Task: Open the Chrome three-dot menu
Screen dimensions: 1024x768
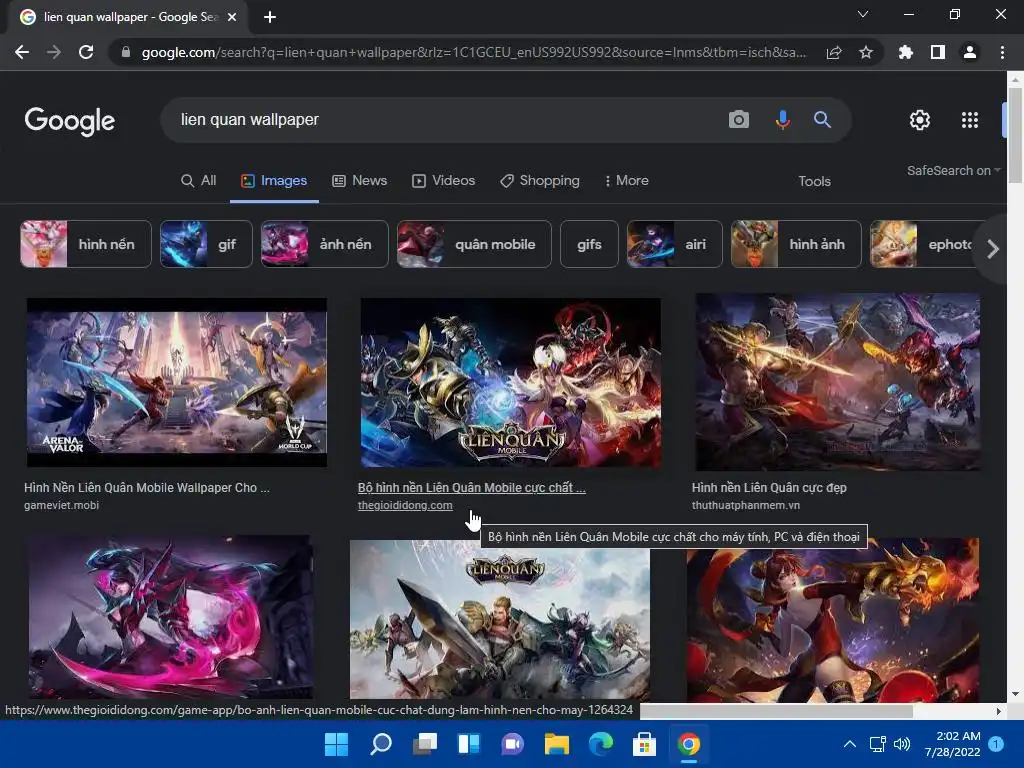Action: [1002, 52]
